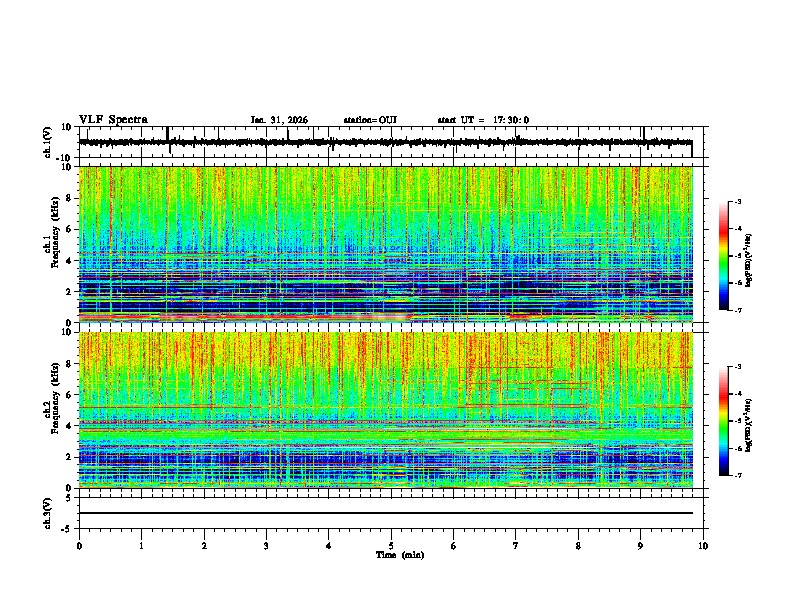
Task: Click time axis tick label "3"
Action: (x=266, y=546)
